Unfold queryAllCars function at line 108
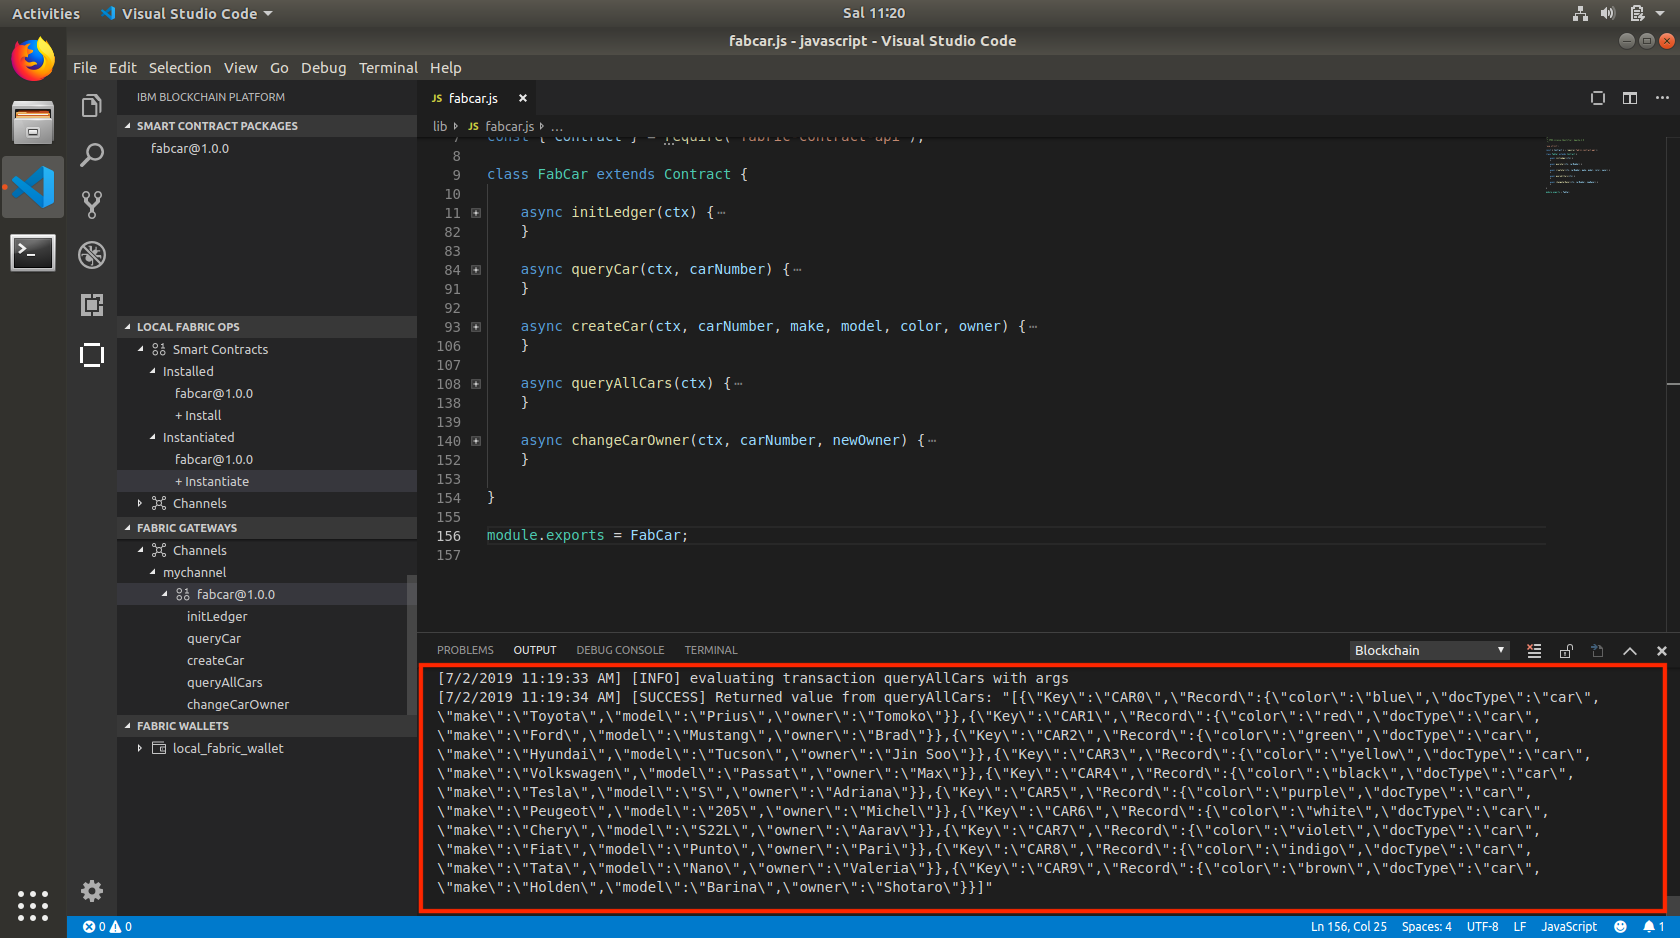This screenshot has width=1680, height=938. pos(476,384)
